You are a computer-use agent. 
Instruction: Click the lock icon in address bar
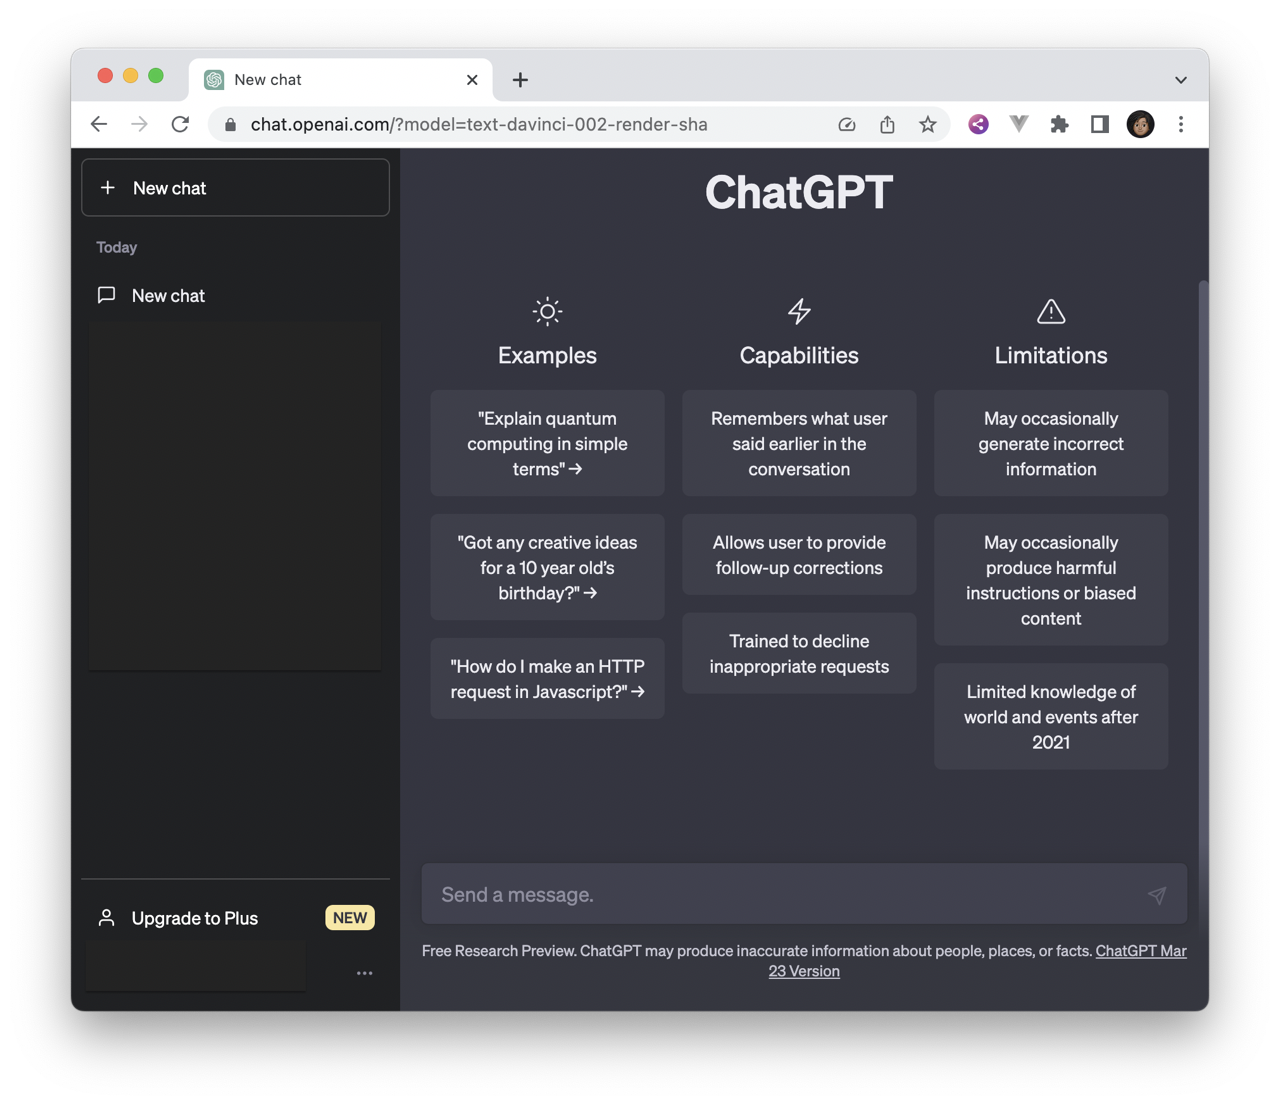(231, 125)
